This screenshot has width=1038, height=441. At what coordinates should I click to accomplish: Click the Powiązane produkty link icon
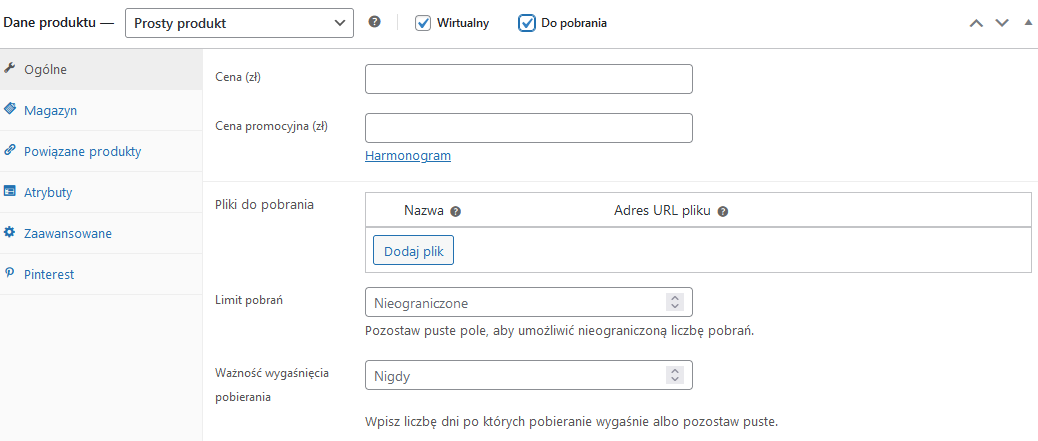9,150
